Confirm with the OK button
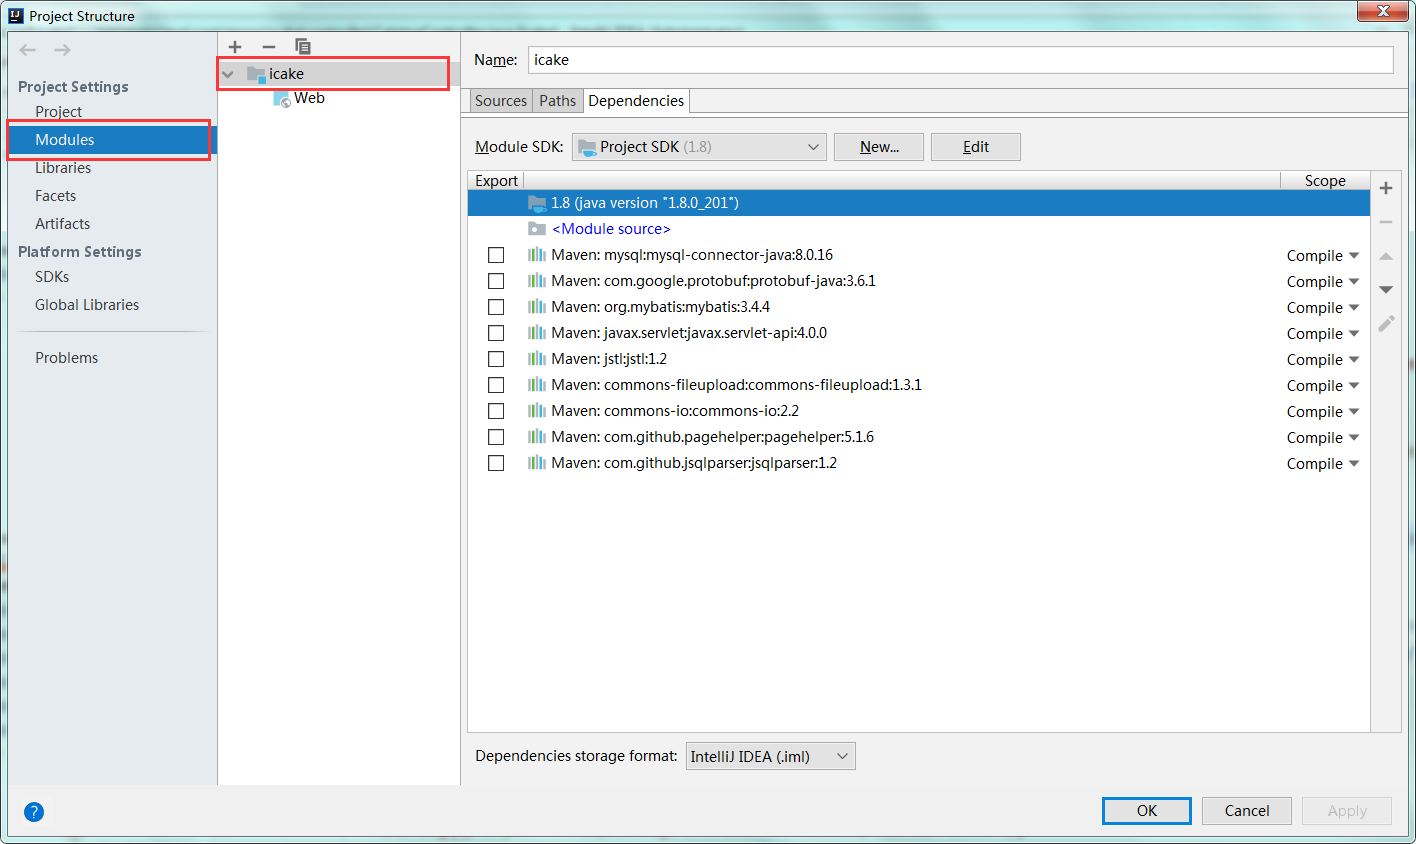Screen dimensions: 1416x844 point(1147,811)
